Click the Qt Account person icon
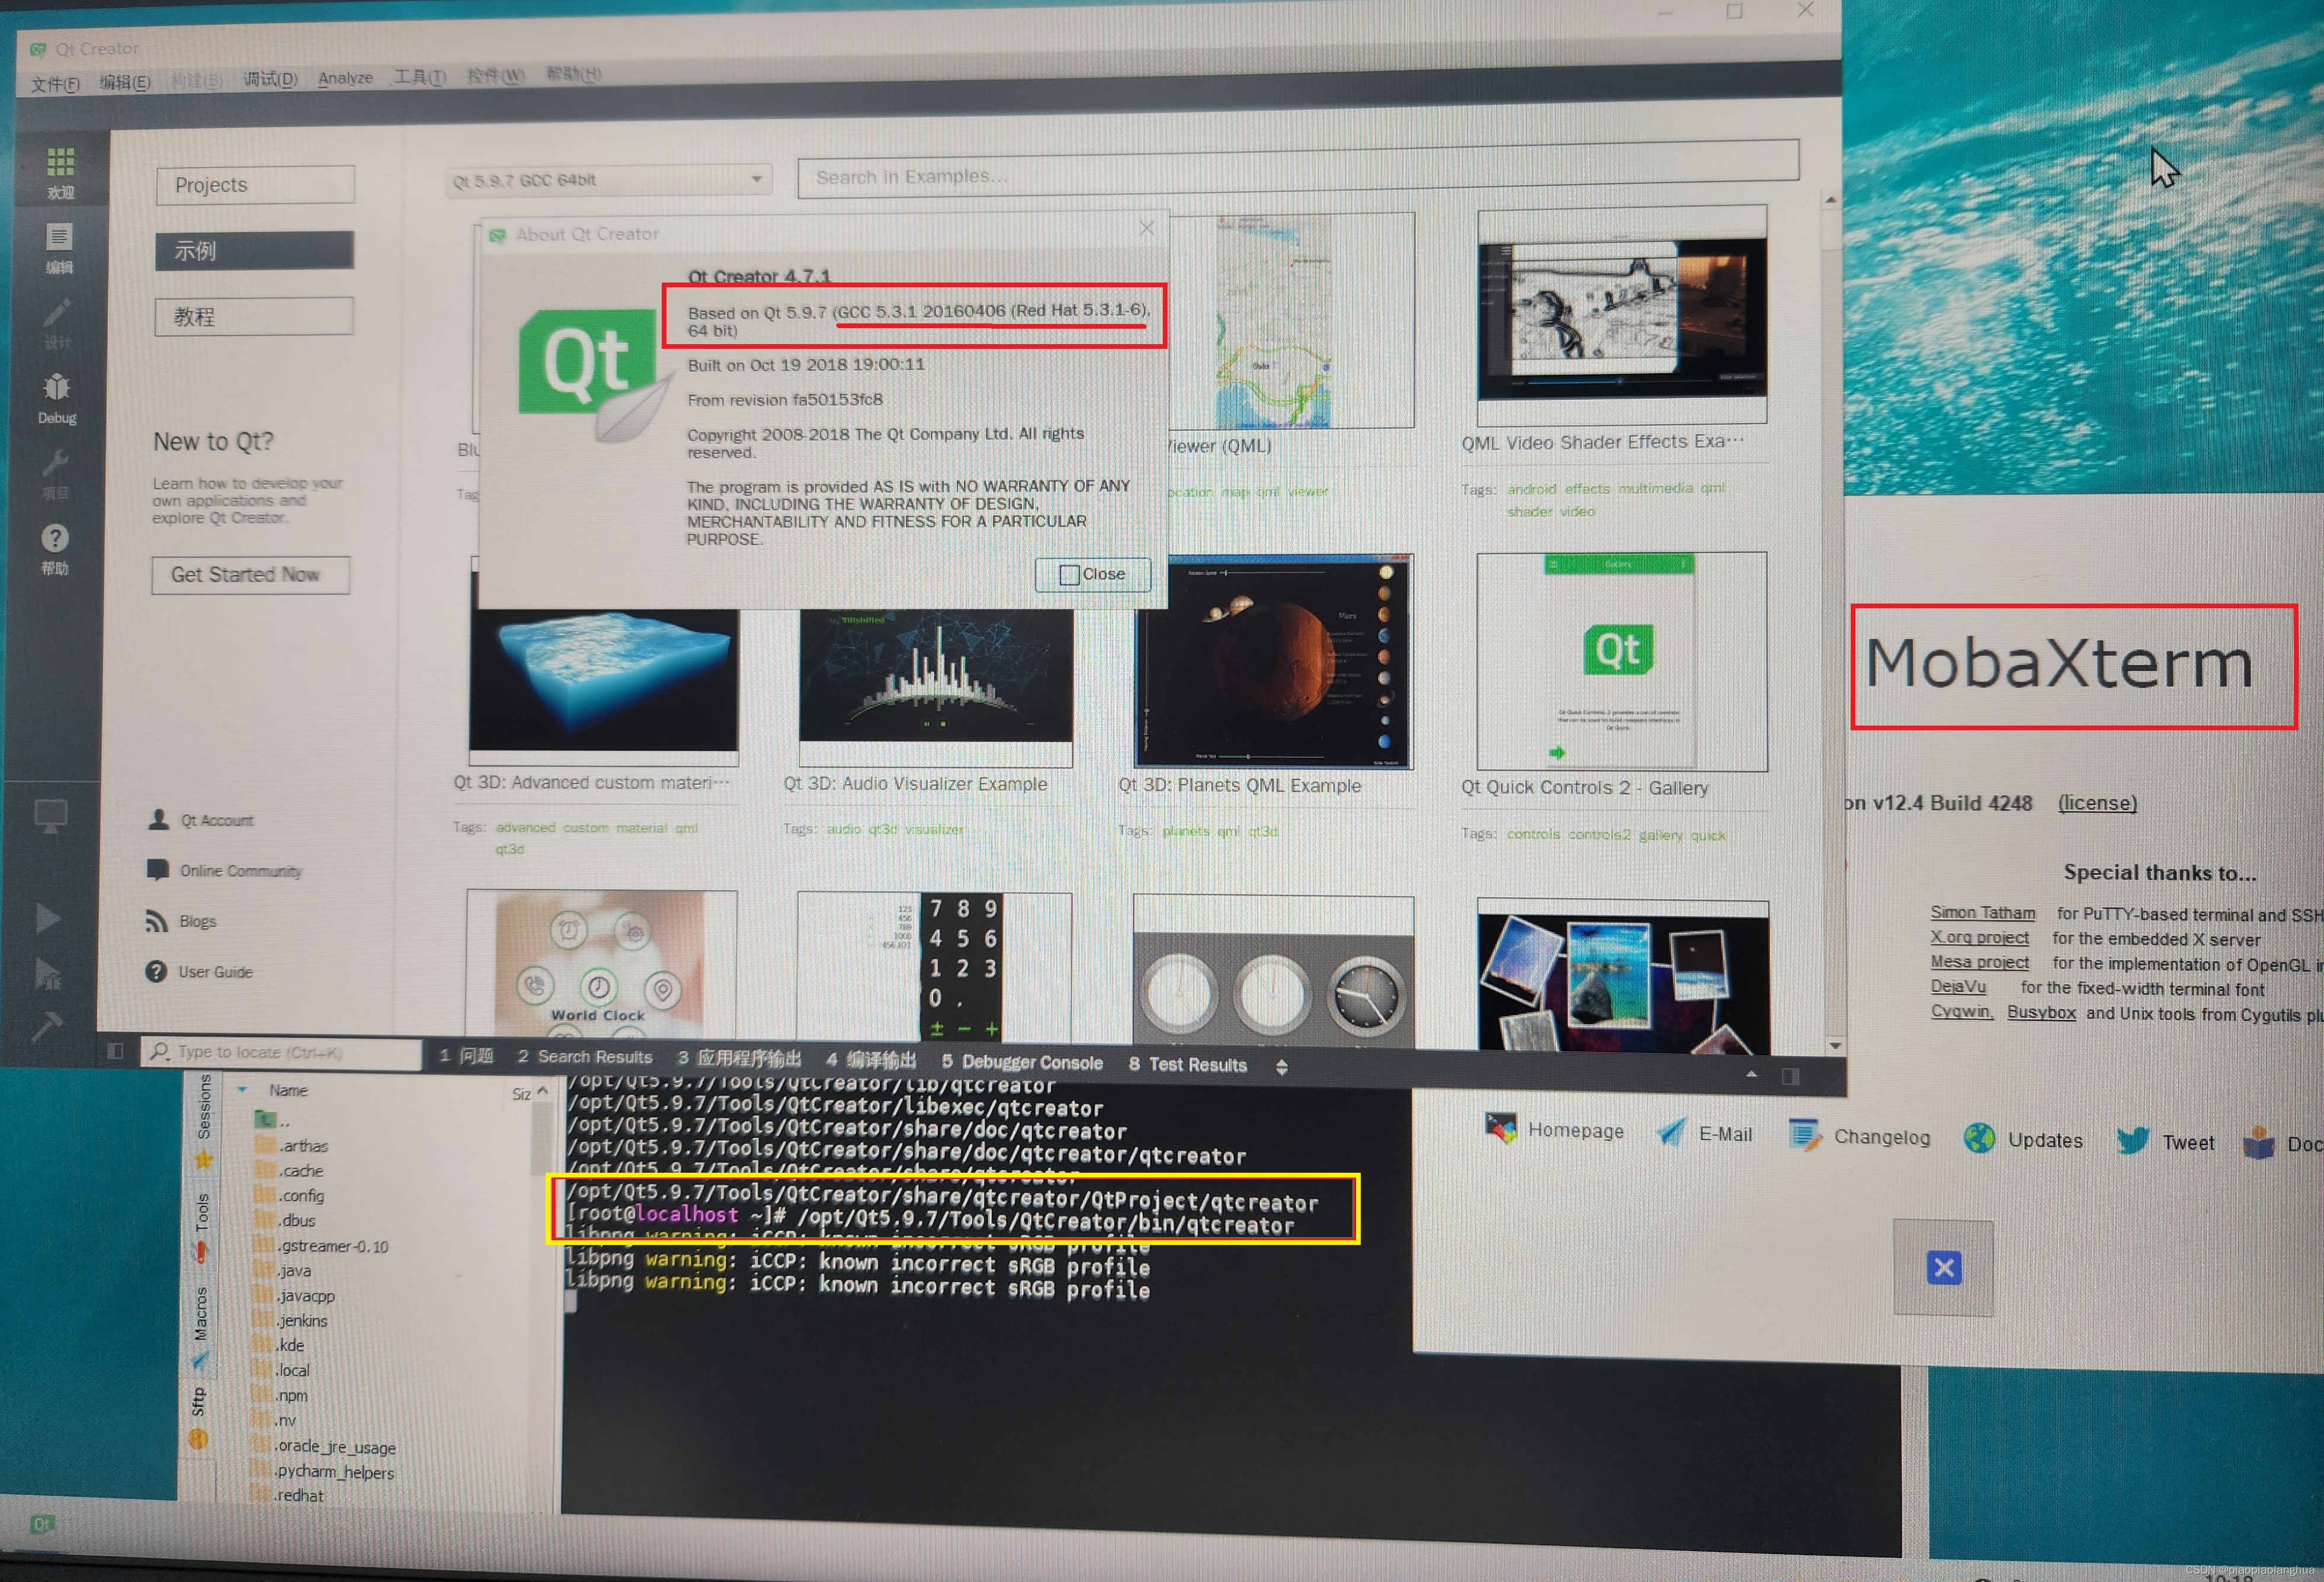 click(158, 820)
